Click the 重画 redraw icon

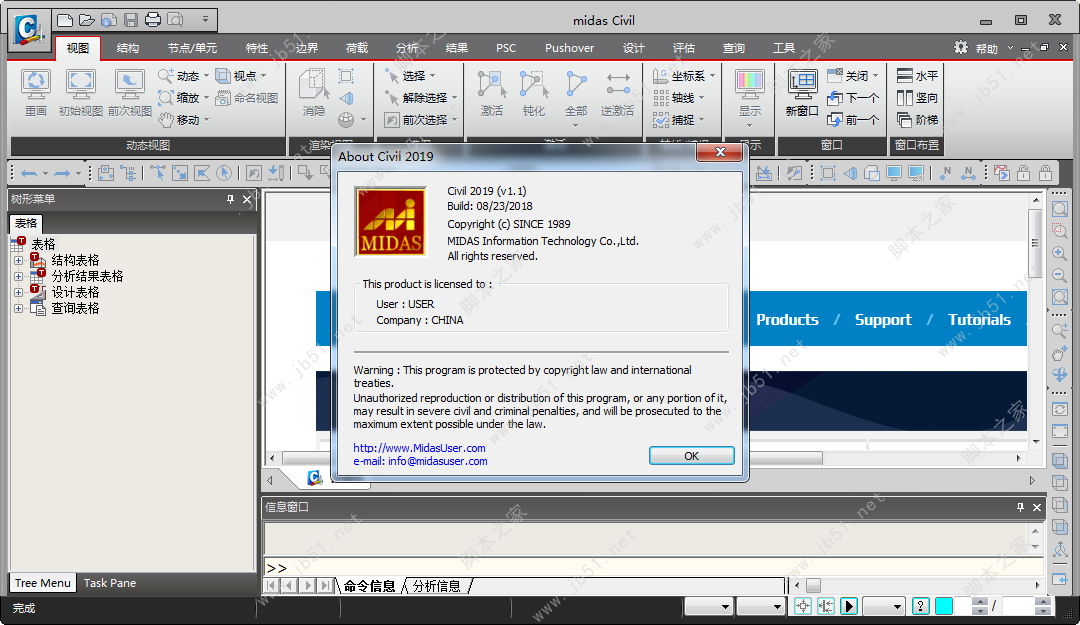click(x=35, y=92)
